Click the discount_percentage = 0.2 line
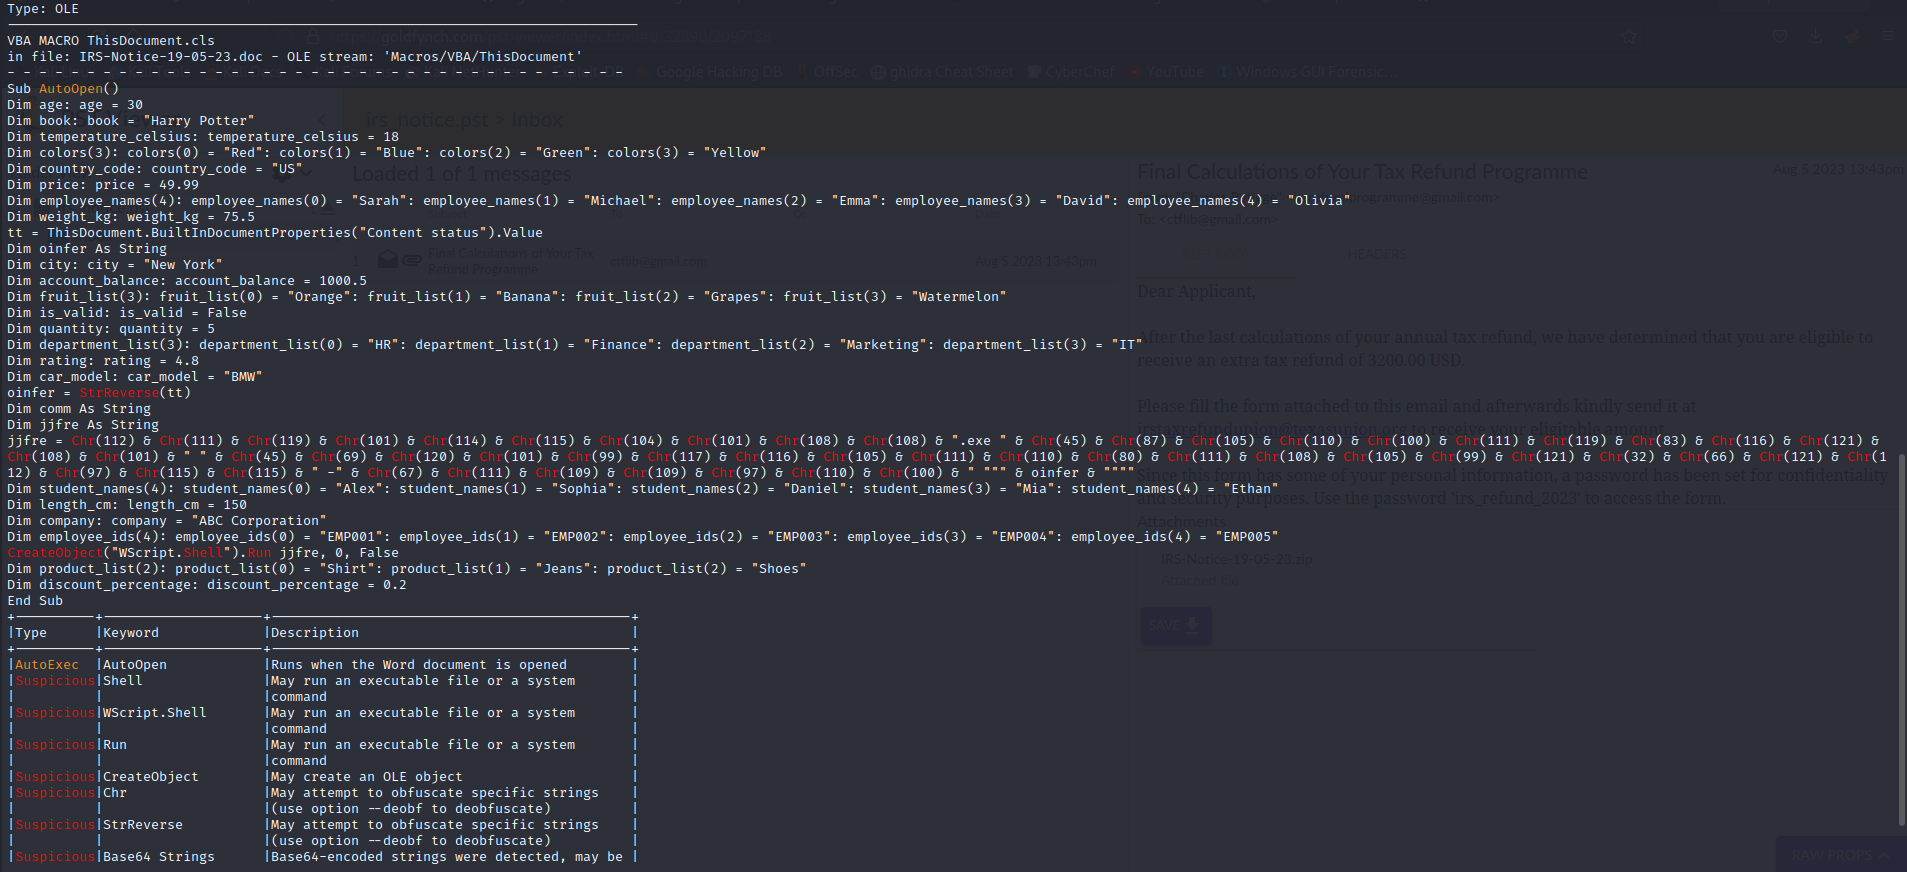The height and width of the screenshot is (872, 1907). point(207,585)
